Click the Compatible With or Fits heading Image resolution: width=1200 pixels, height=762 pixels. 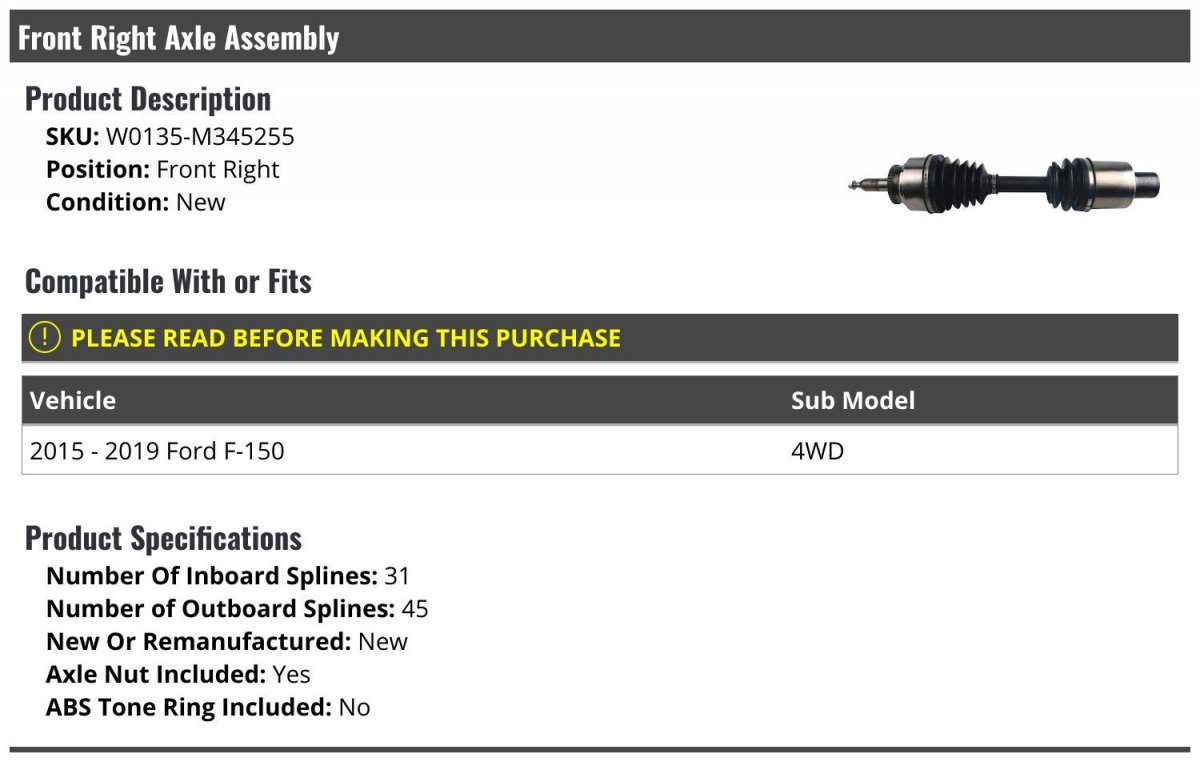(x=168, y=282)
